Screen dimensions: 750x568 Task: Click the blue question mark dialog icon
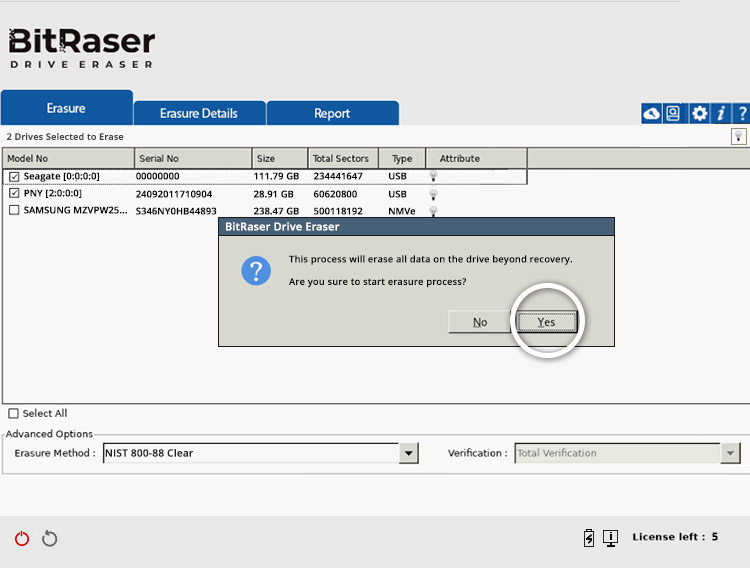256,271
